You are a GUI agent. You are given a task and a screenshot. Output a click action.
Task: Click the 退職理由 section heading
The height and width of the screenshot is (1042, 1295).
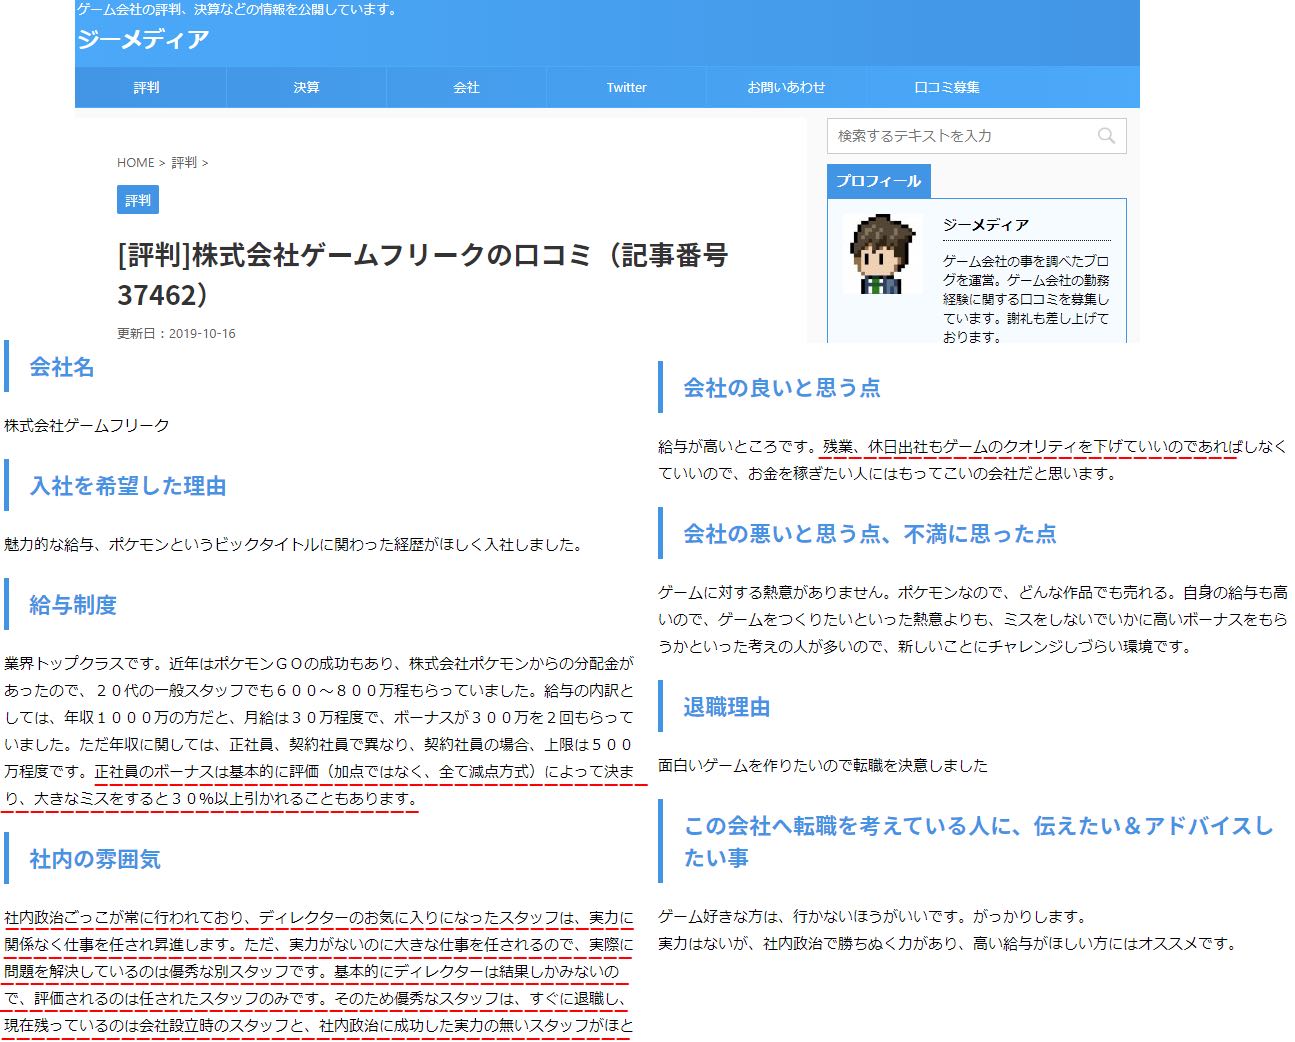tap(726, 707)
